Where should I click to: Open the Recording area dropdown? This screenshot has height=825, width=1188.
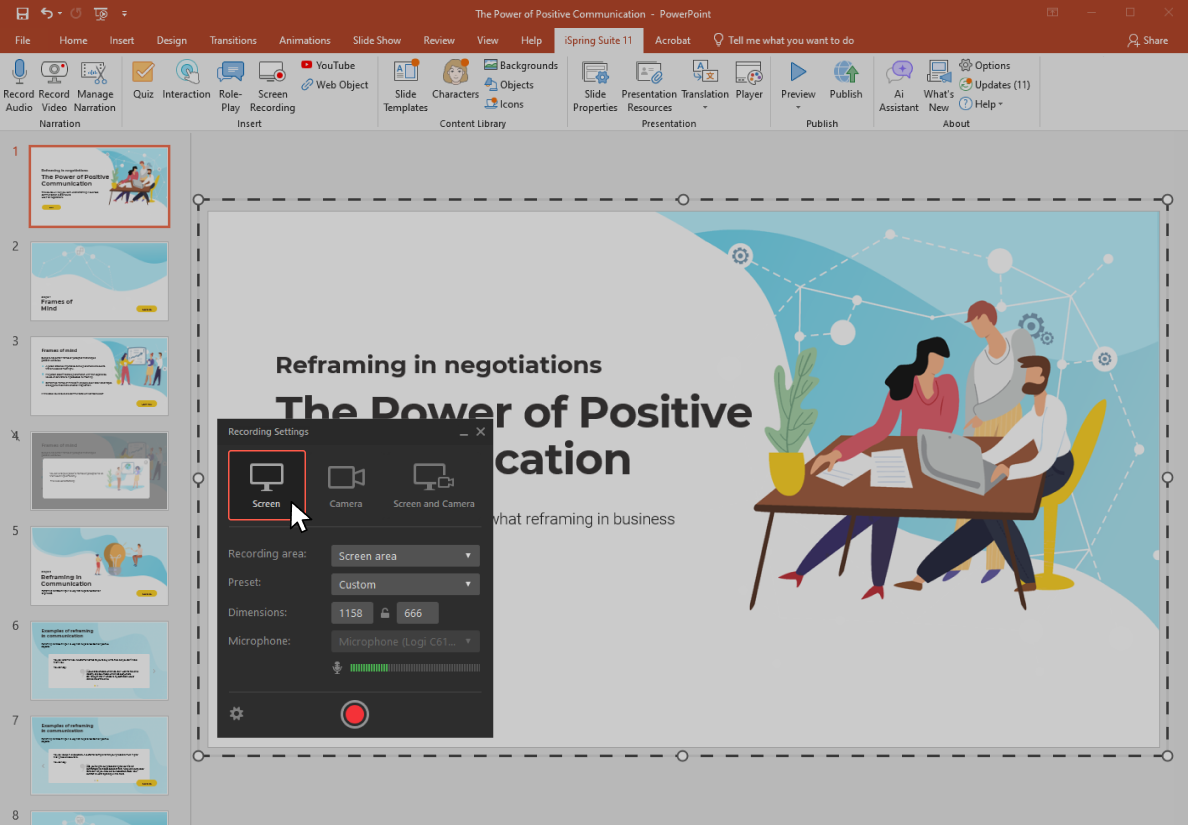click(x=404, y=555)
